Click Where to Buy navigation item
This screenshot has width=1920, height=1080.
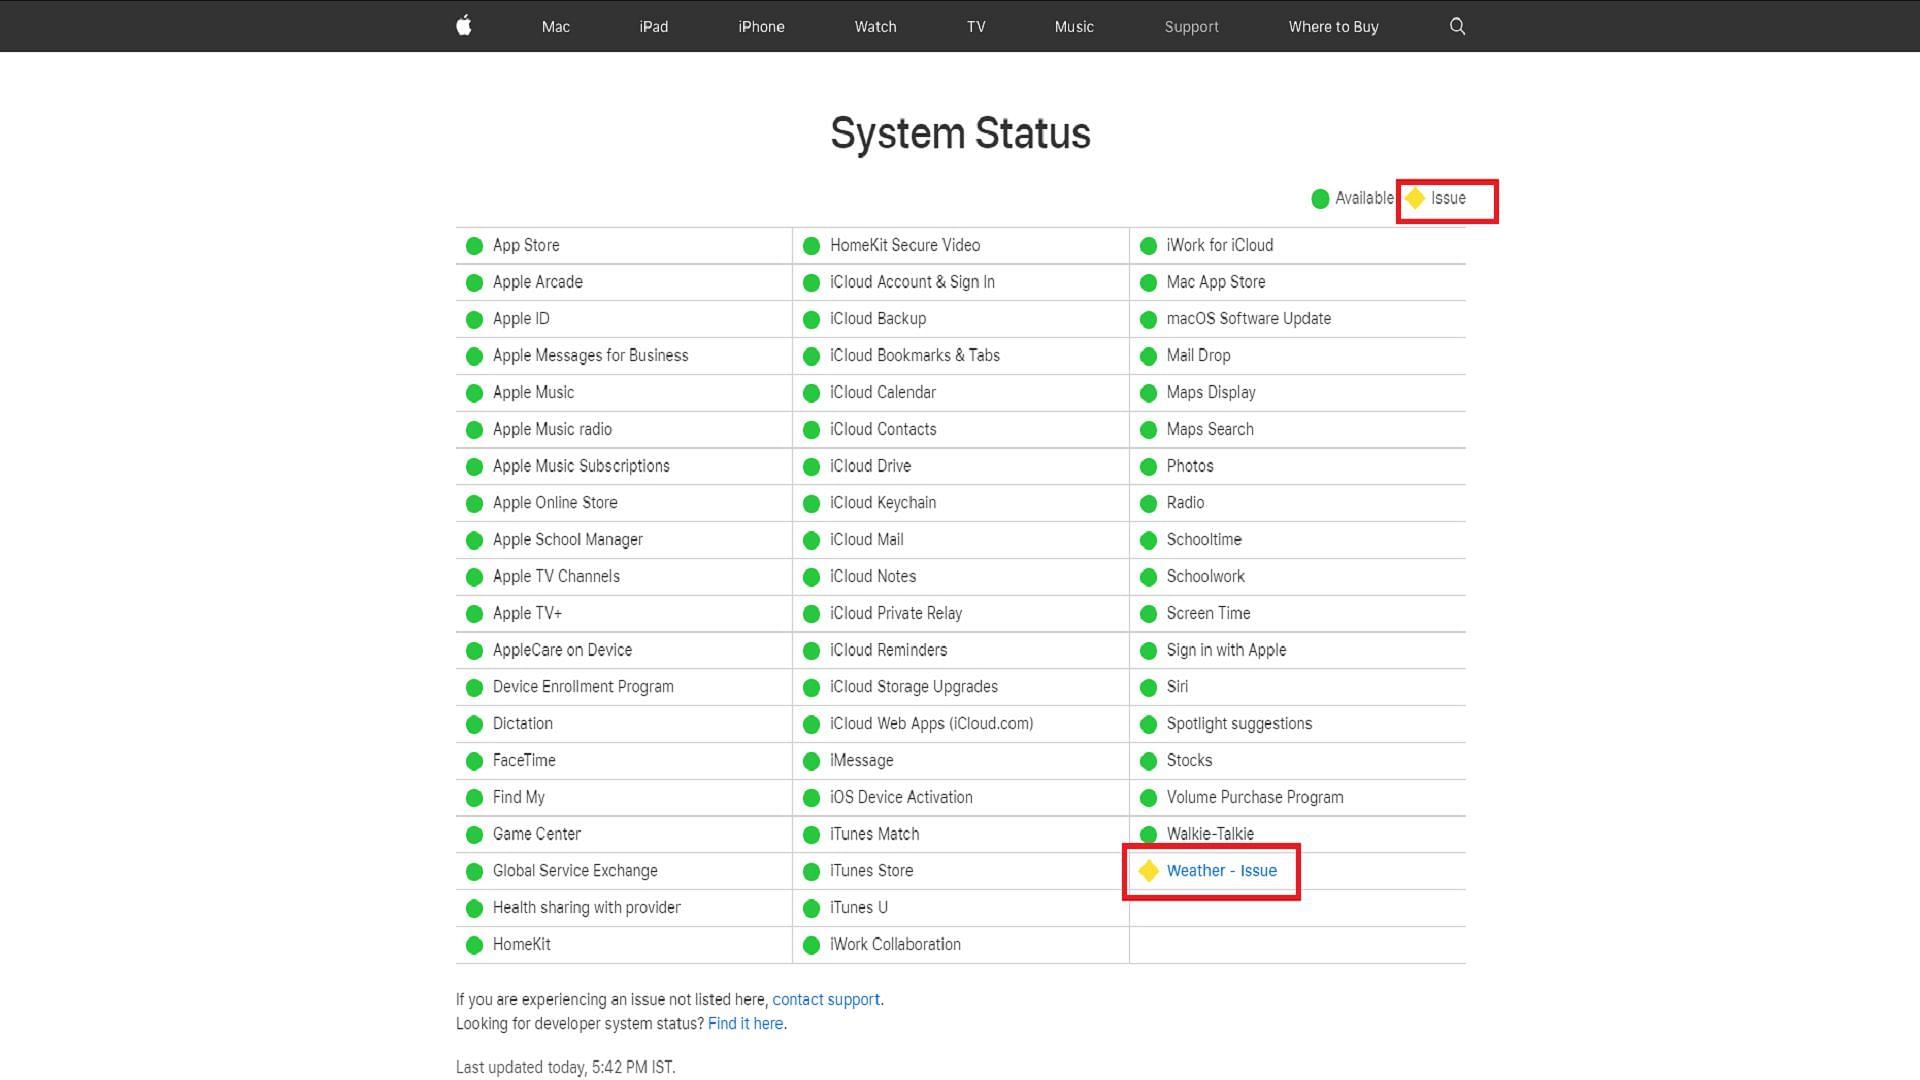1333,26
